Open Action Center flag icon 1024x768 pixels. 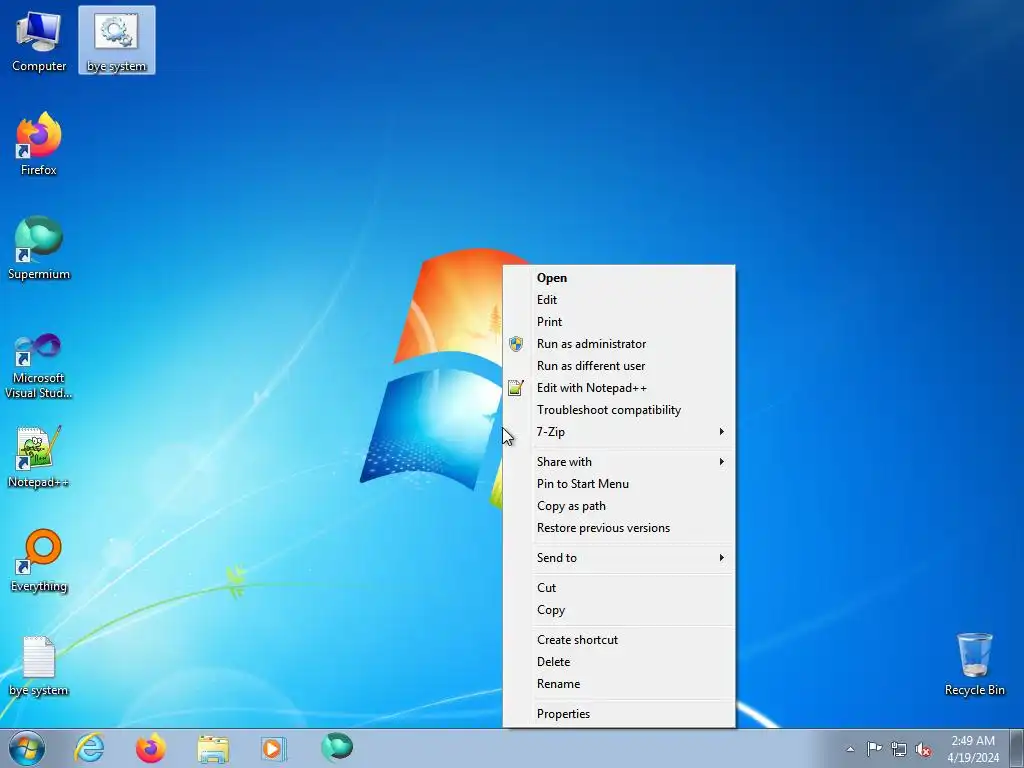[874, 749]
